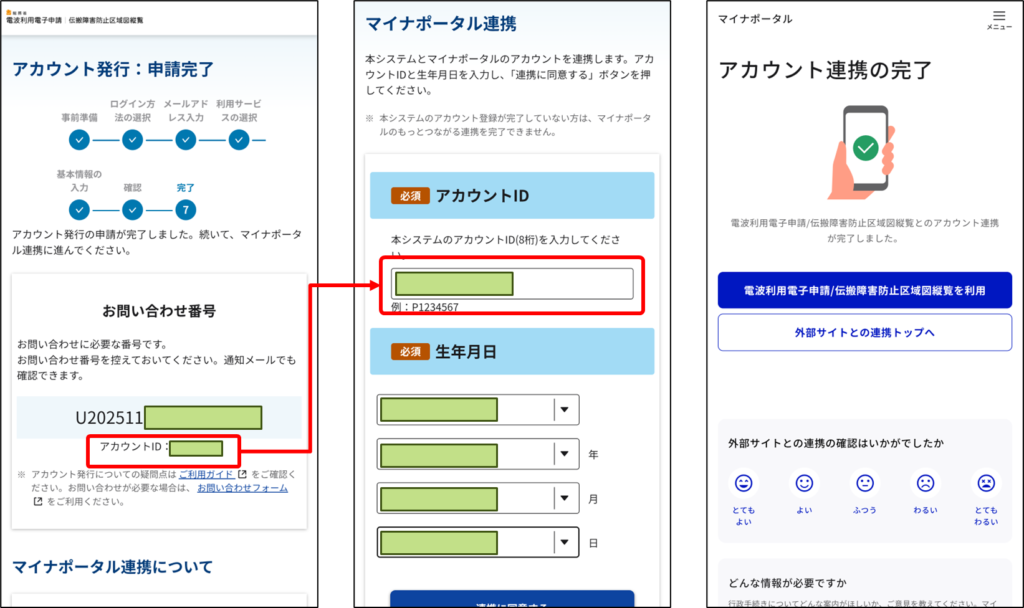Select the ふつう neutral face rating
Screen dimensions: 1024x608
[864, 483]
